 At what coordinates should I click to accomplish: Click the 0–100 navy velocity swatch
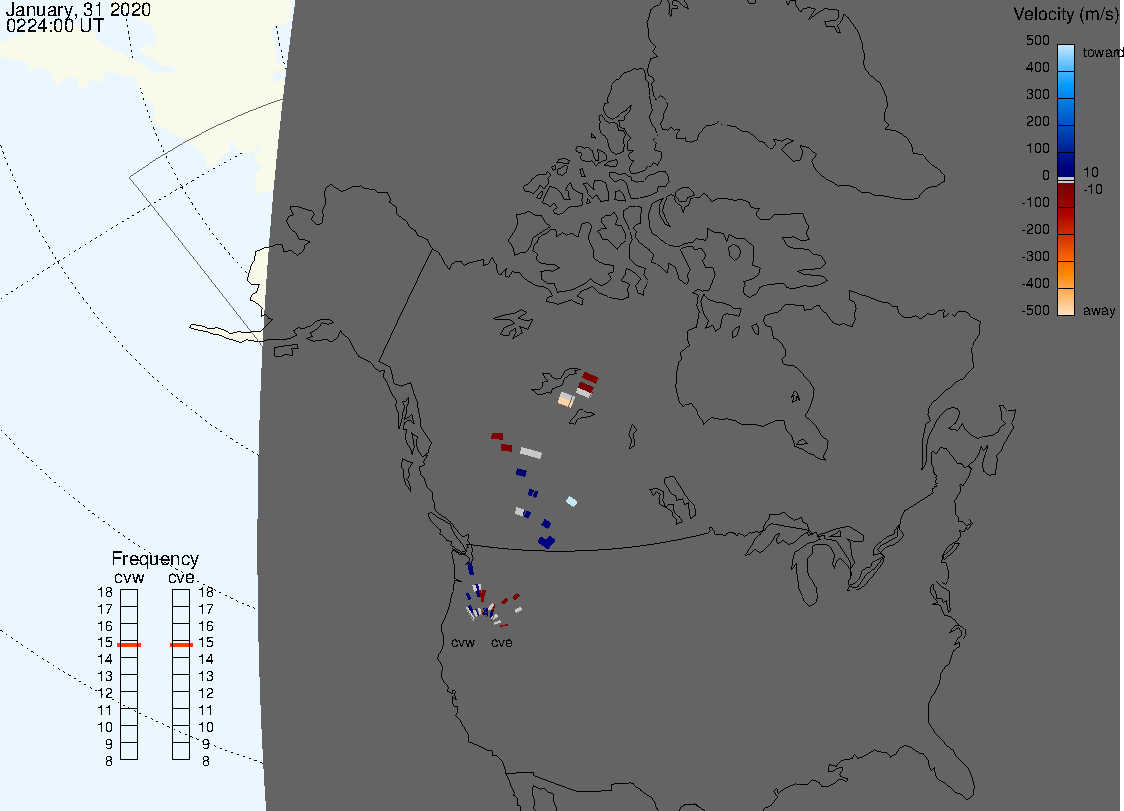[x=1065, y=163]
